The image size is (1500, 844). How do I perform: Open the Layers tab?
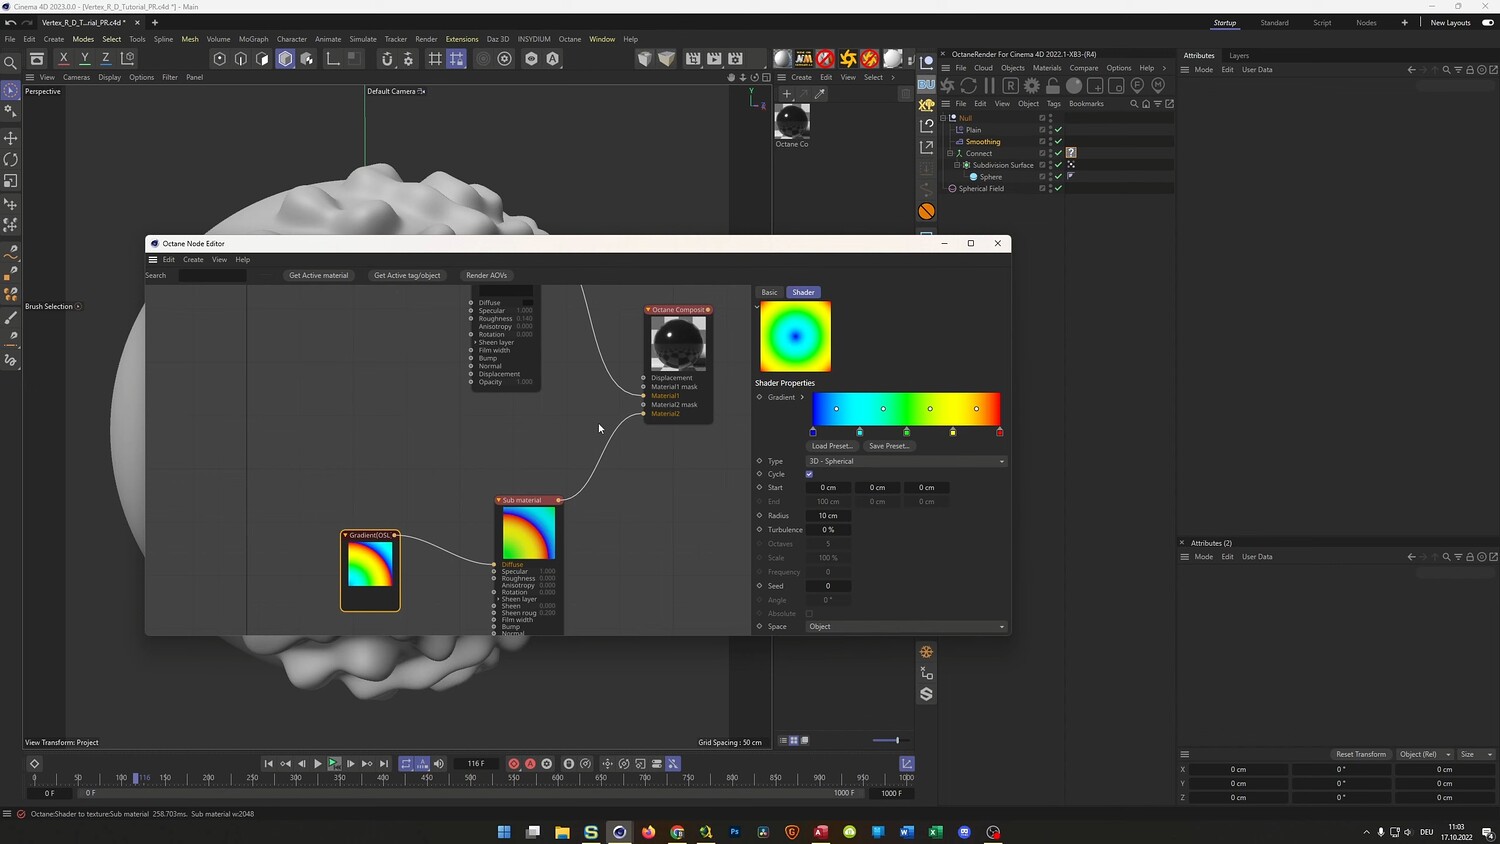point(1239,56)
